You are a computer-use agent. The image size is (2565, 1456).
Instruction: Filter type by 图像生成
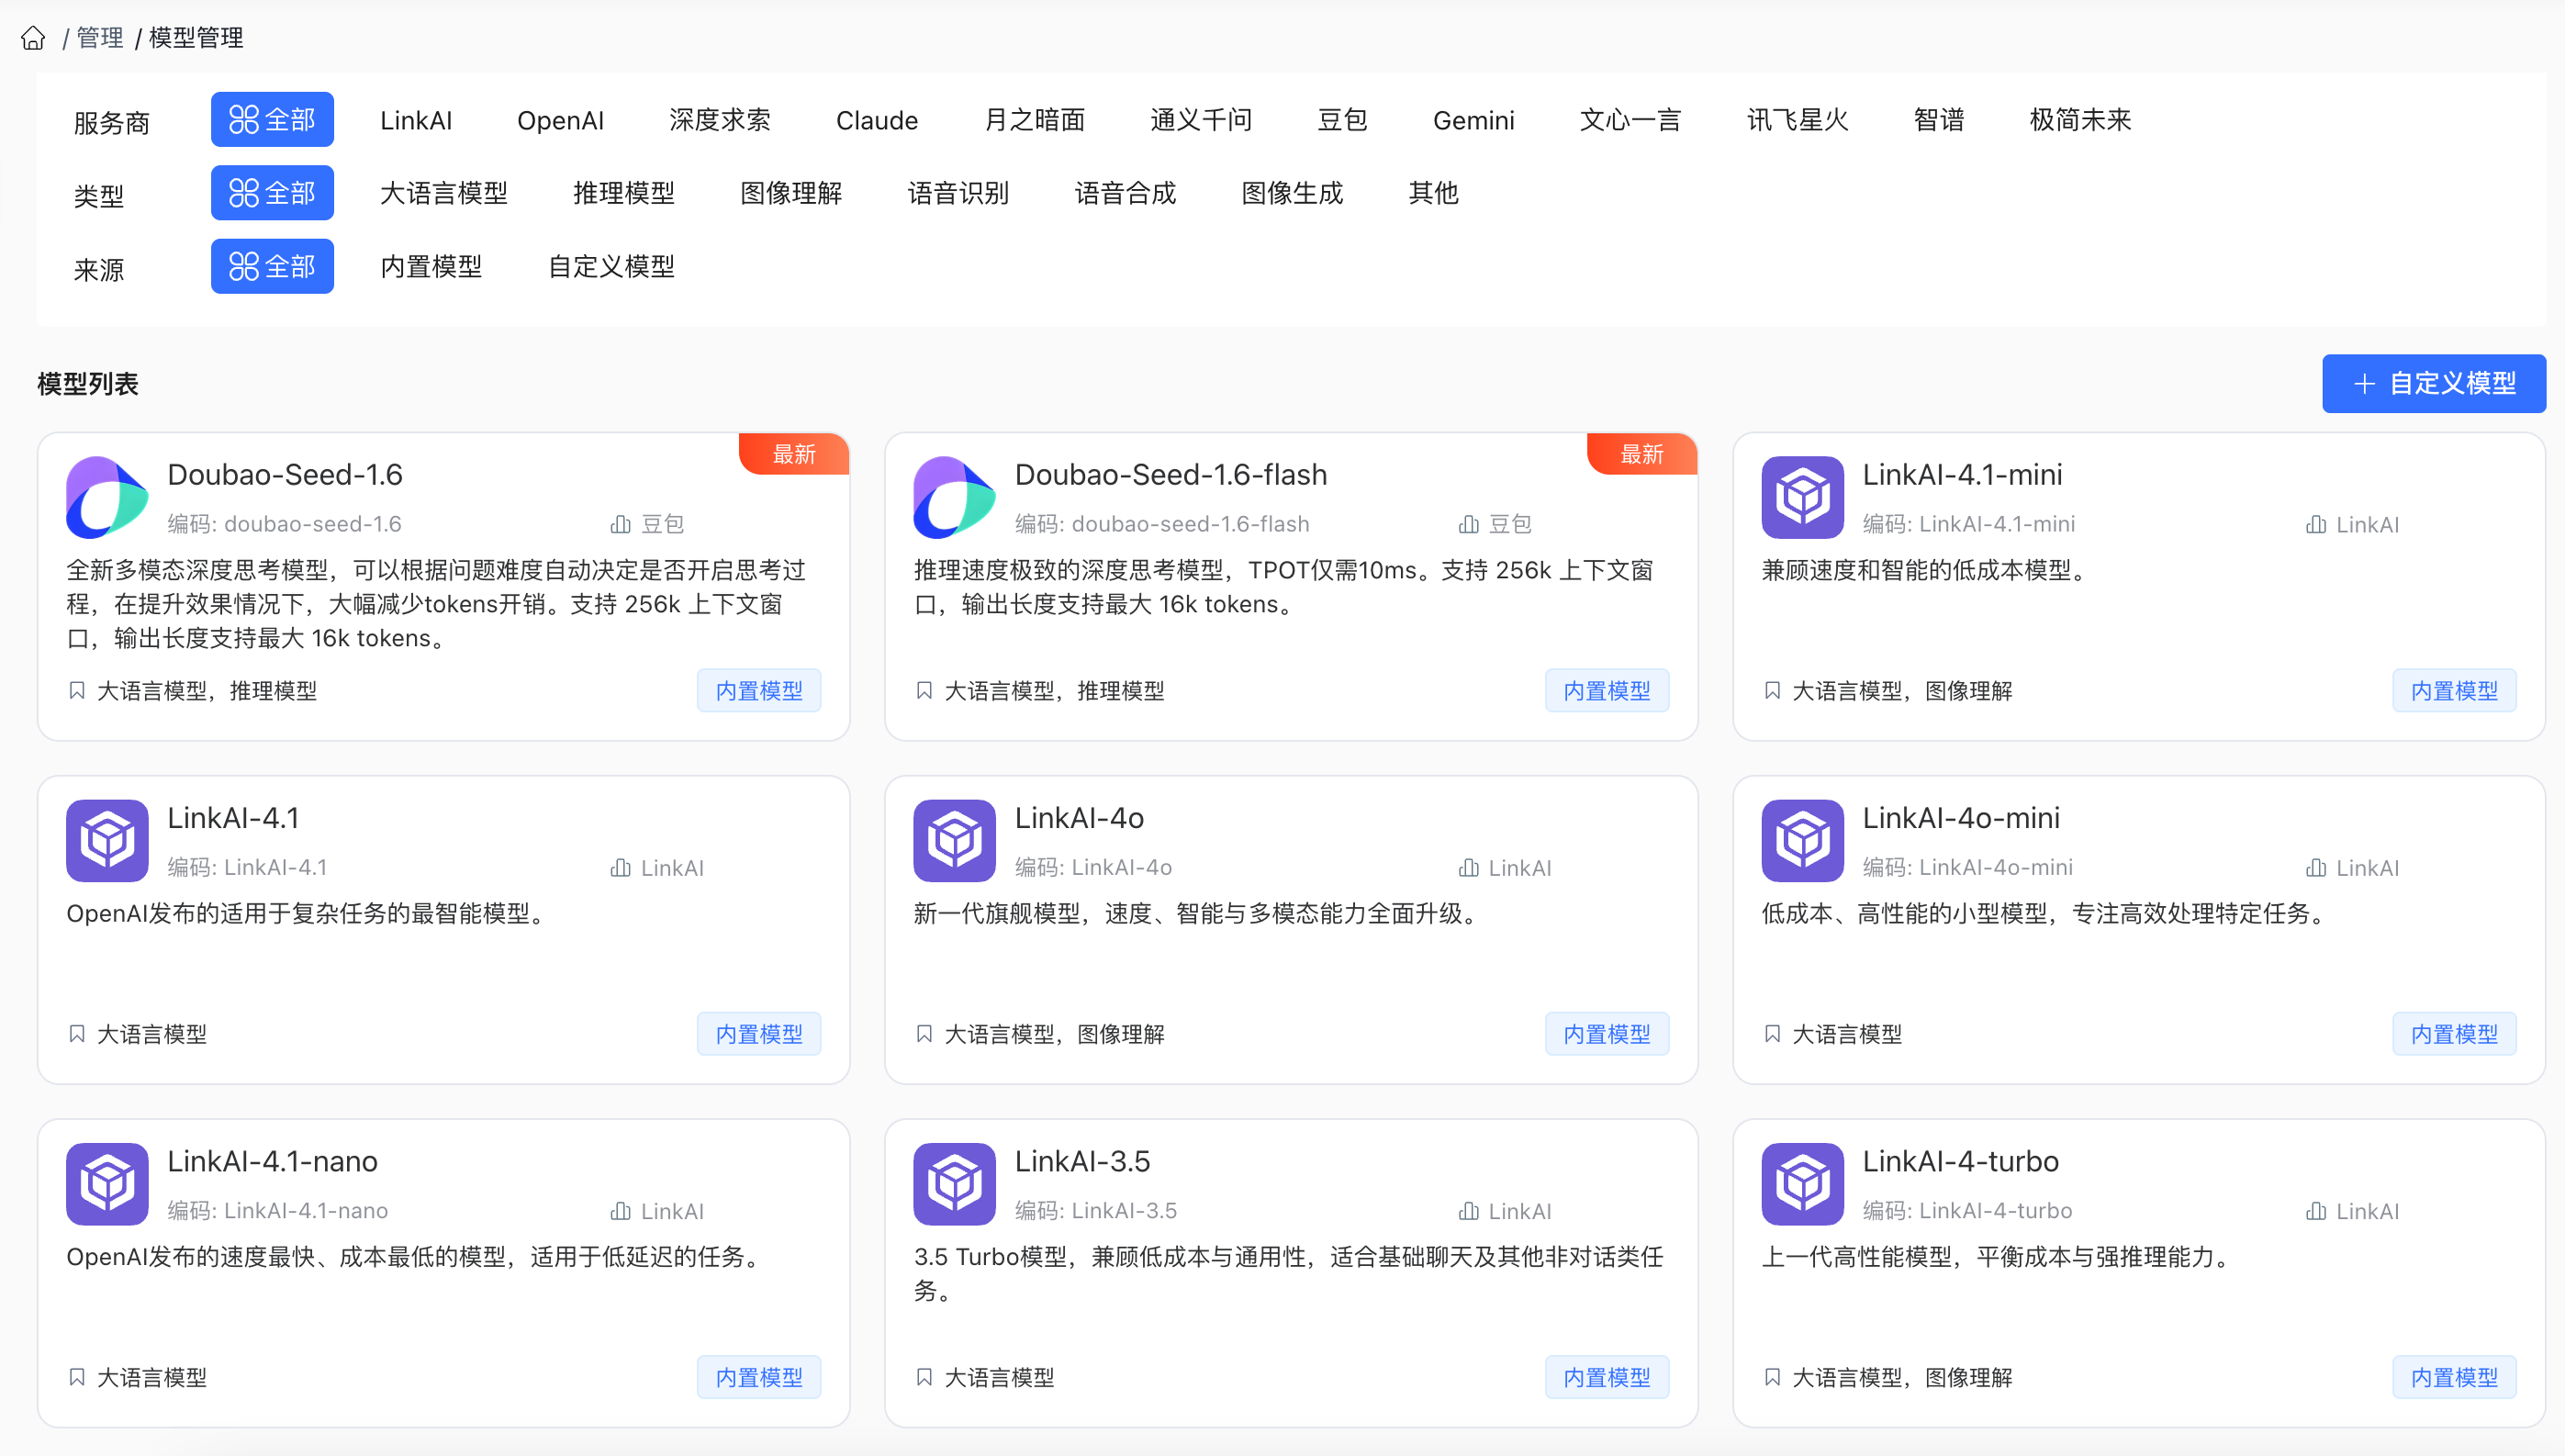pyautogui.click(x=1292, y=193)
